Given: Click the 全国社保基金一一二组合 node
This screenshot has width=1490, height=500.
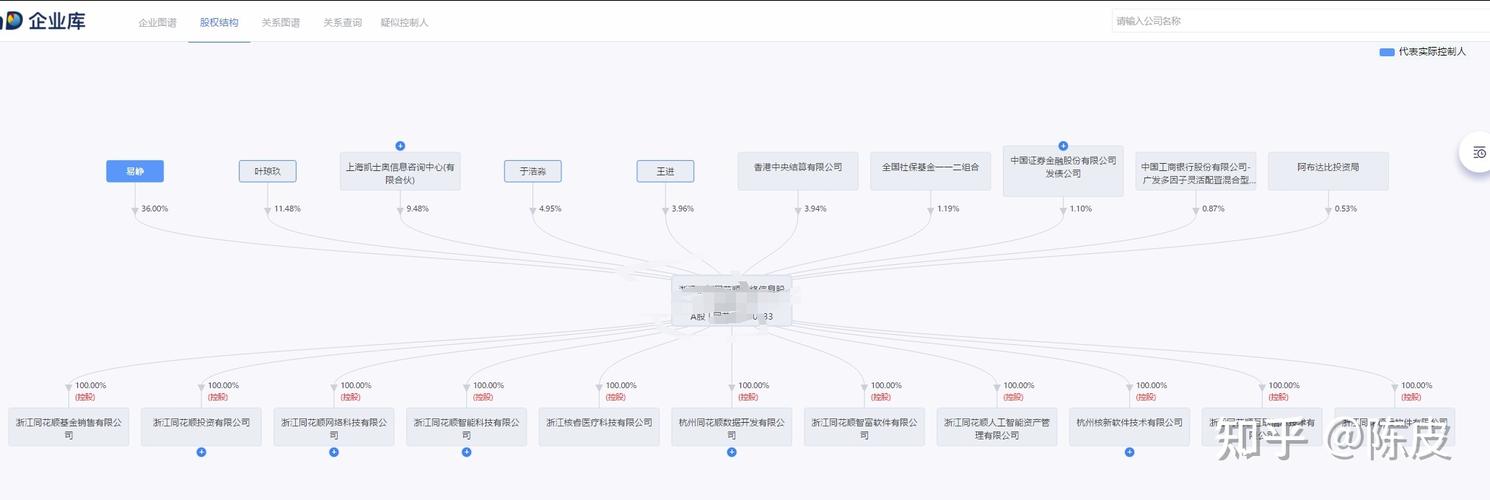Looking at the screenshot, I should [x=930, y=171].
